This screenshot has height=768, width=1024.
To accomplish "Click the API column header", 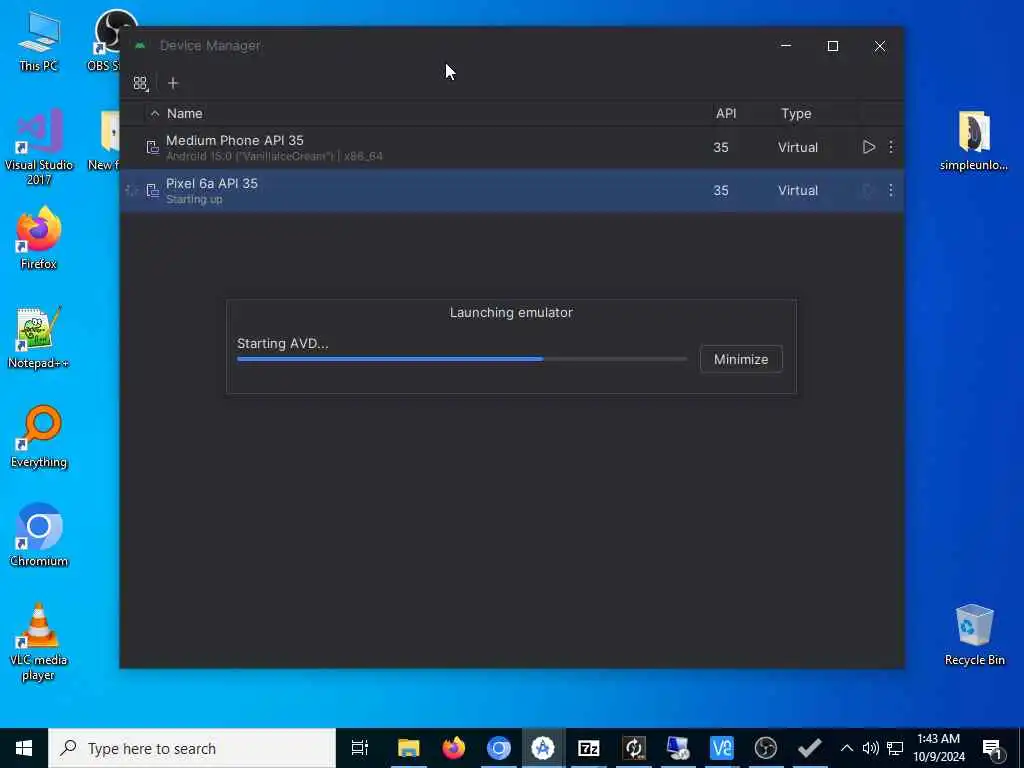I will click(x=726, y=113).
